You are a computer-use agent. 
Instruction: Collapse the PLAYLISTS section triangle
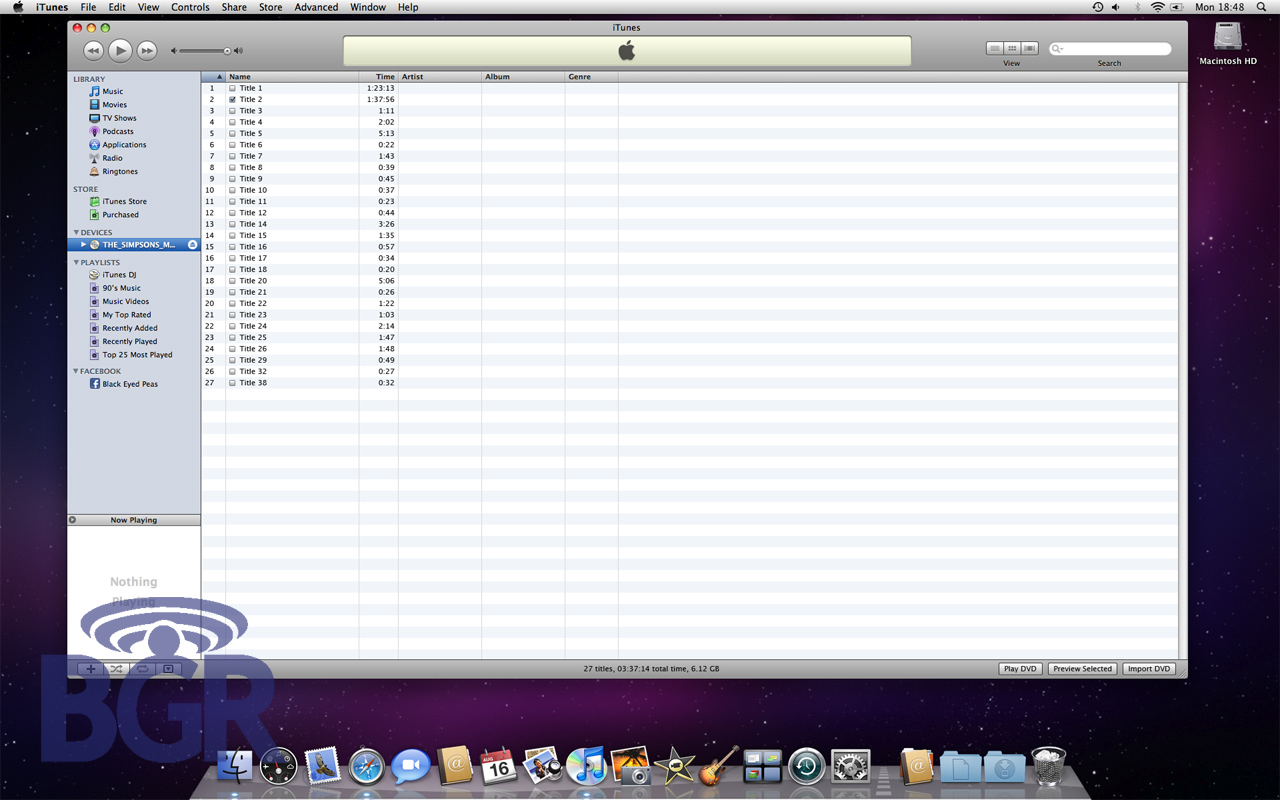[x=76, y=263]
